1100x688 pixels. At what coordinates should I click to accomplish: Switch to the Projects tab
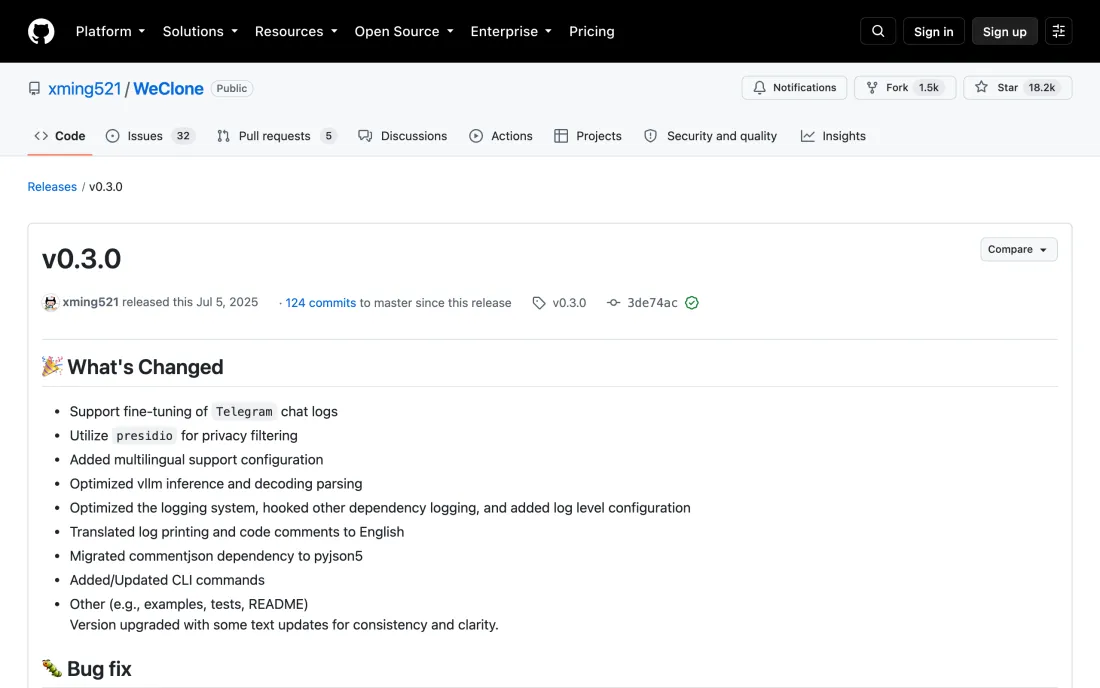[x=588, y=136]
